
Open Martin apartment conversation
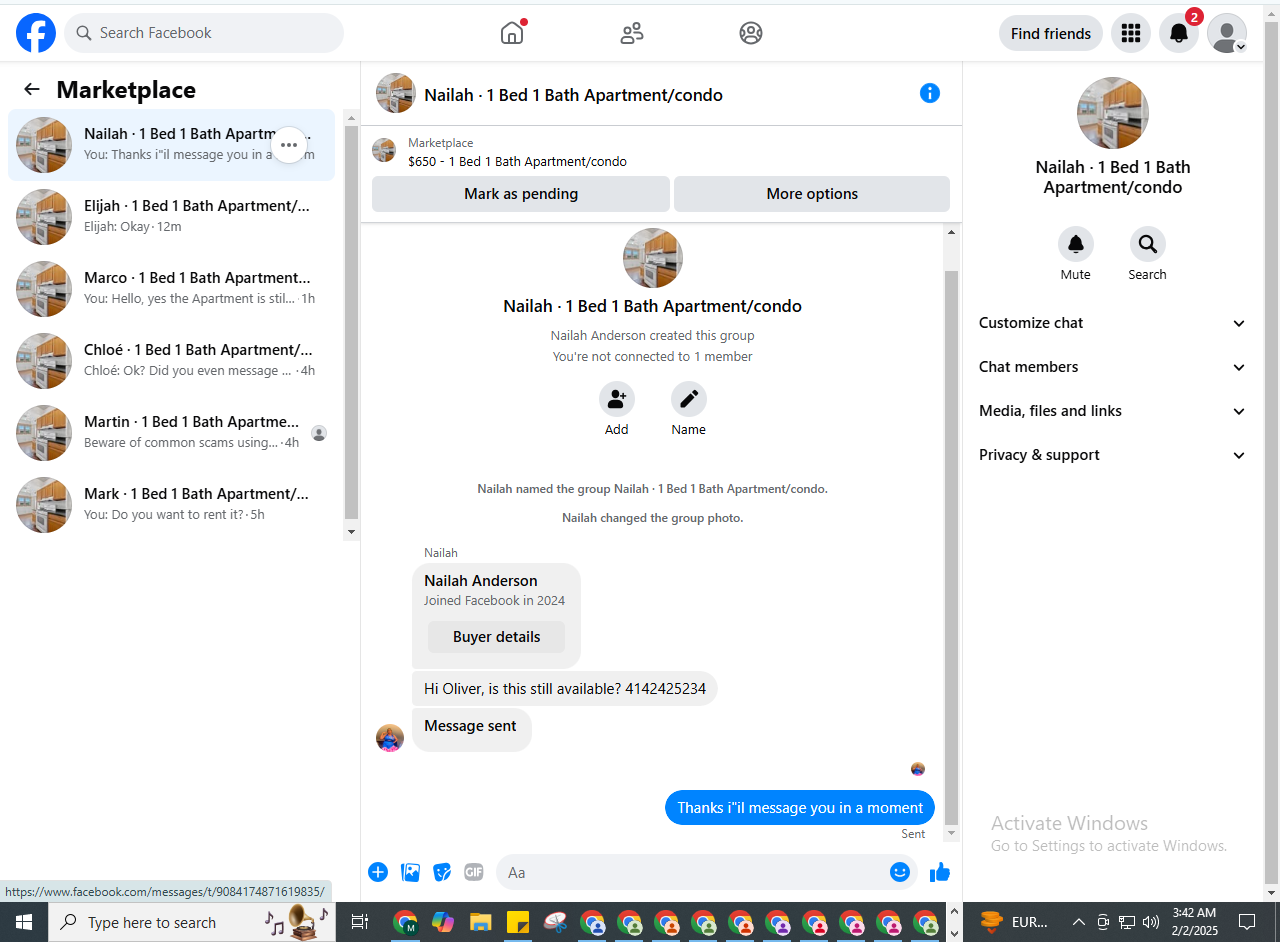[x=171, y=433]
